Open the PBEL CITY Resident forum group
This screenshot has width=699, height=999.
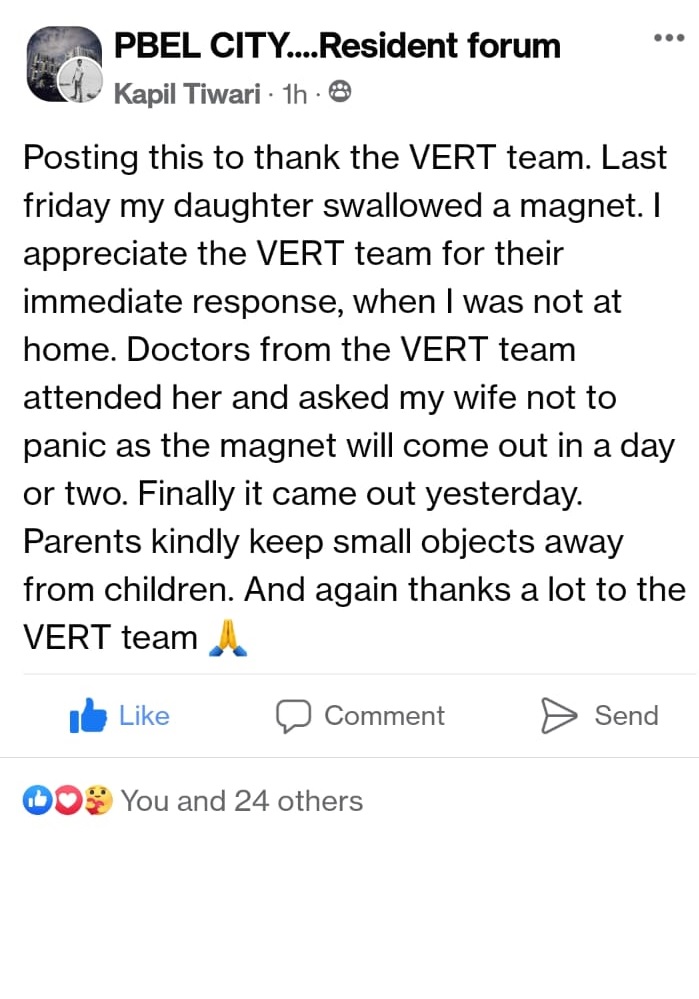click(x=337, y=45)
